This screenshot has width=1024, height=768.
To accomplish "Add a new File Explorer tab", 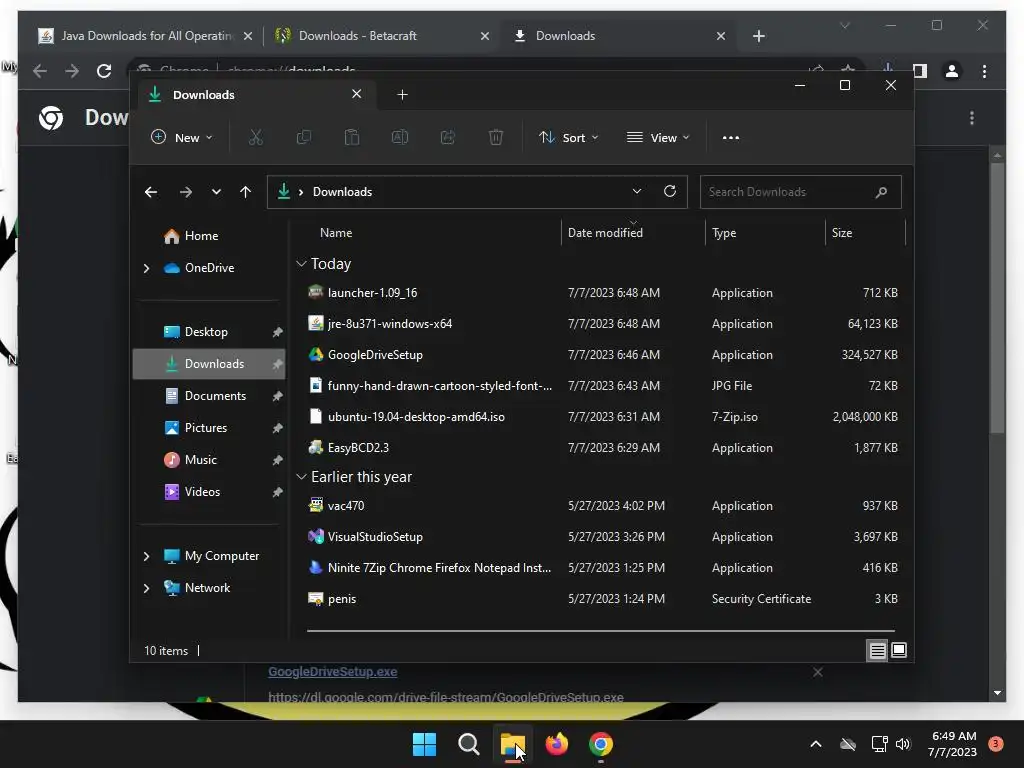I will point(402,95).
